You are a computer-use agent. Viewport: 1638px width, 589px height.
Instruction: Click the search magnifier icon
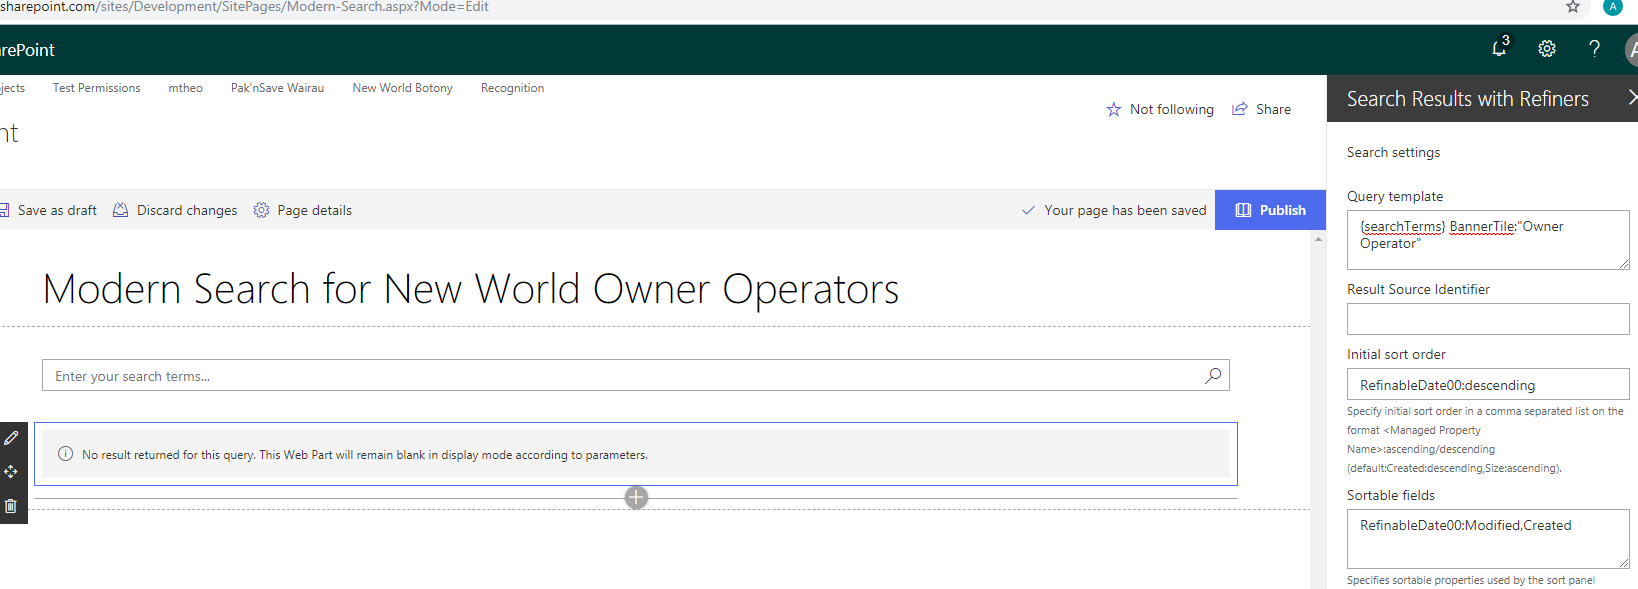coord(1213,375)
